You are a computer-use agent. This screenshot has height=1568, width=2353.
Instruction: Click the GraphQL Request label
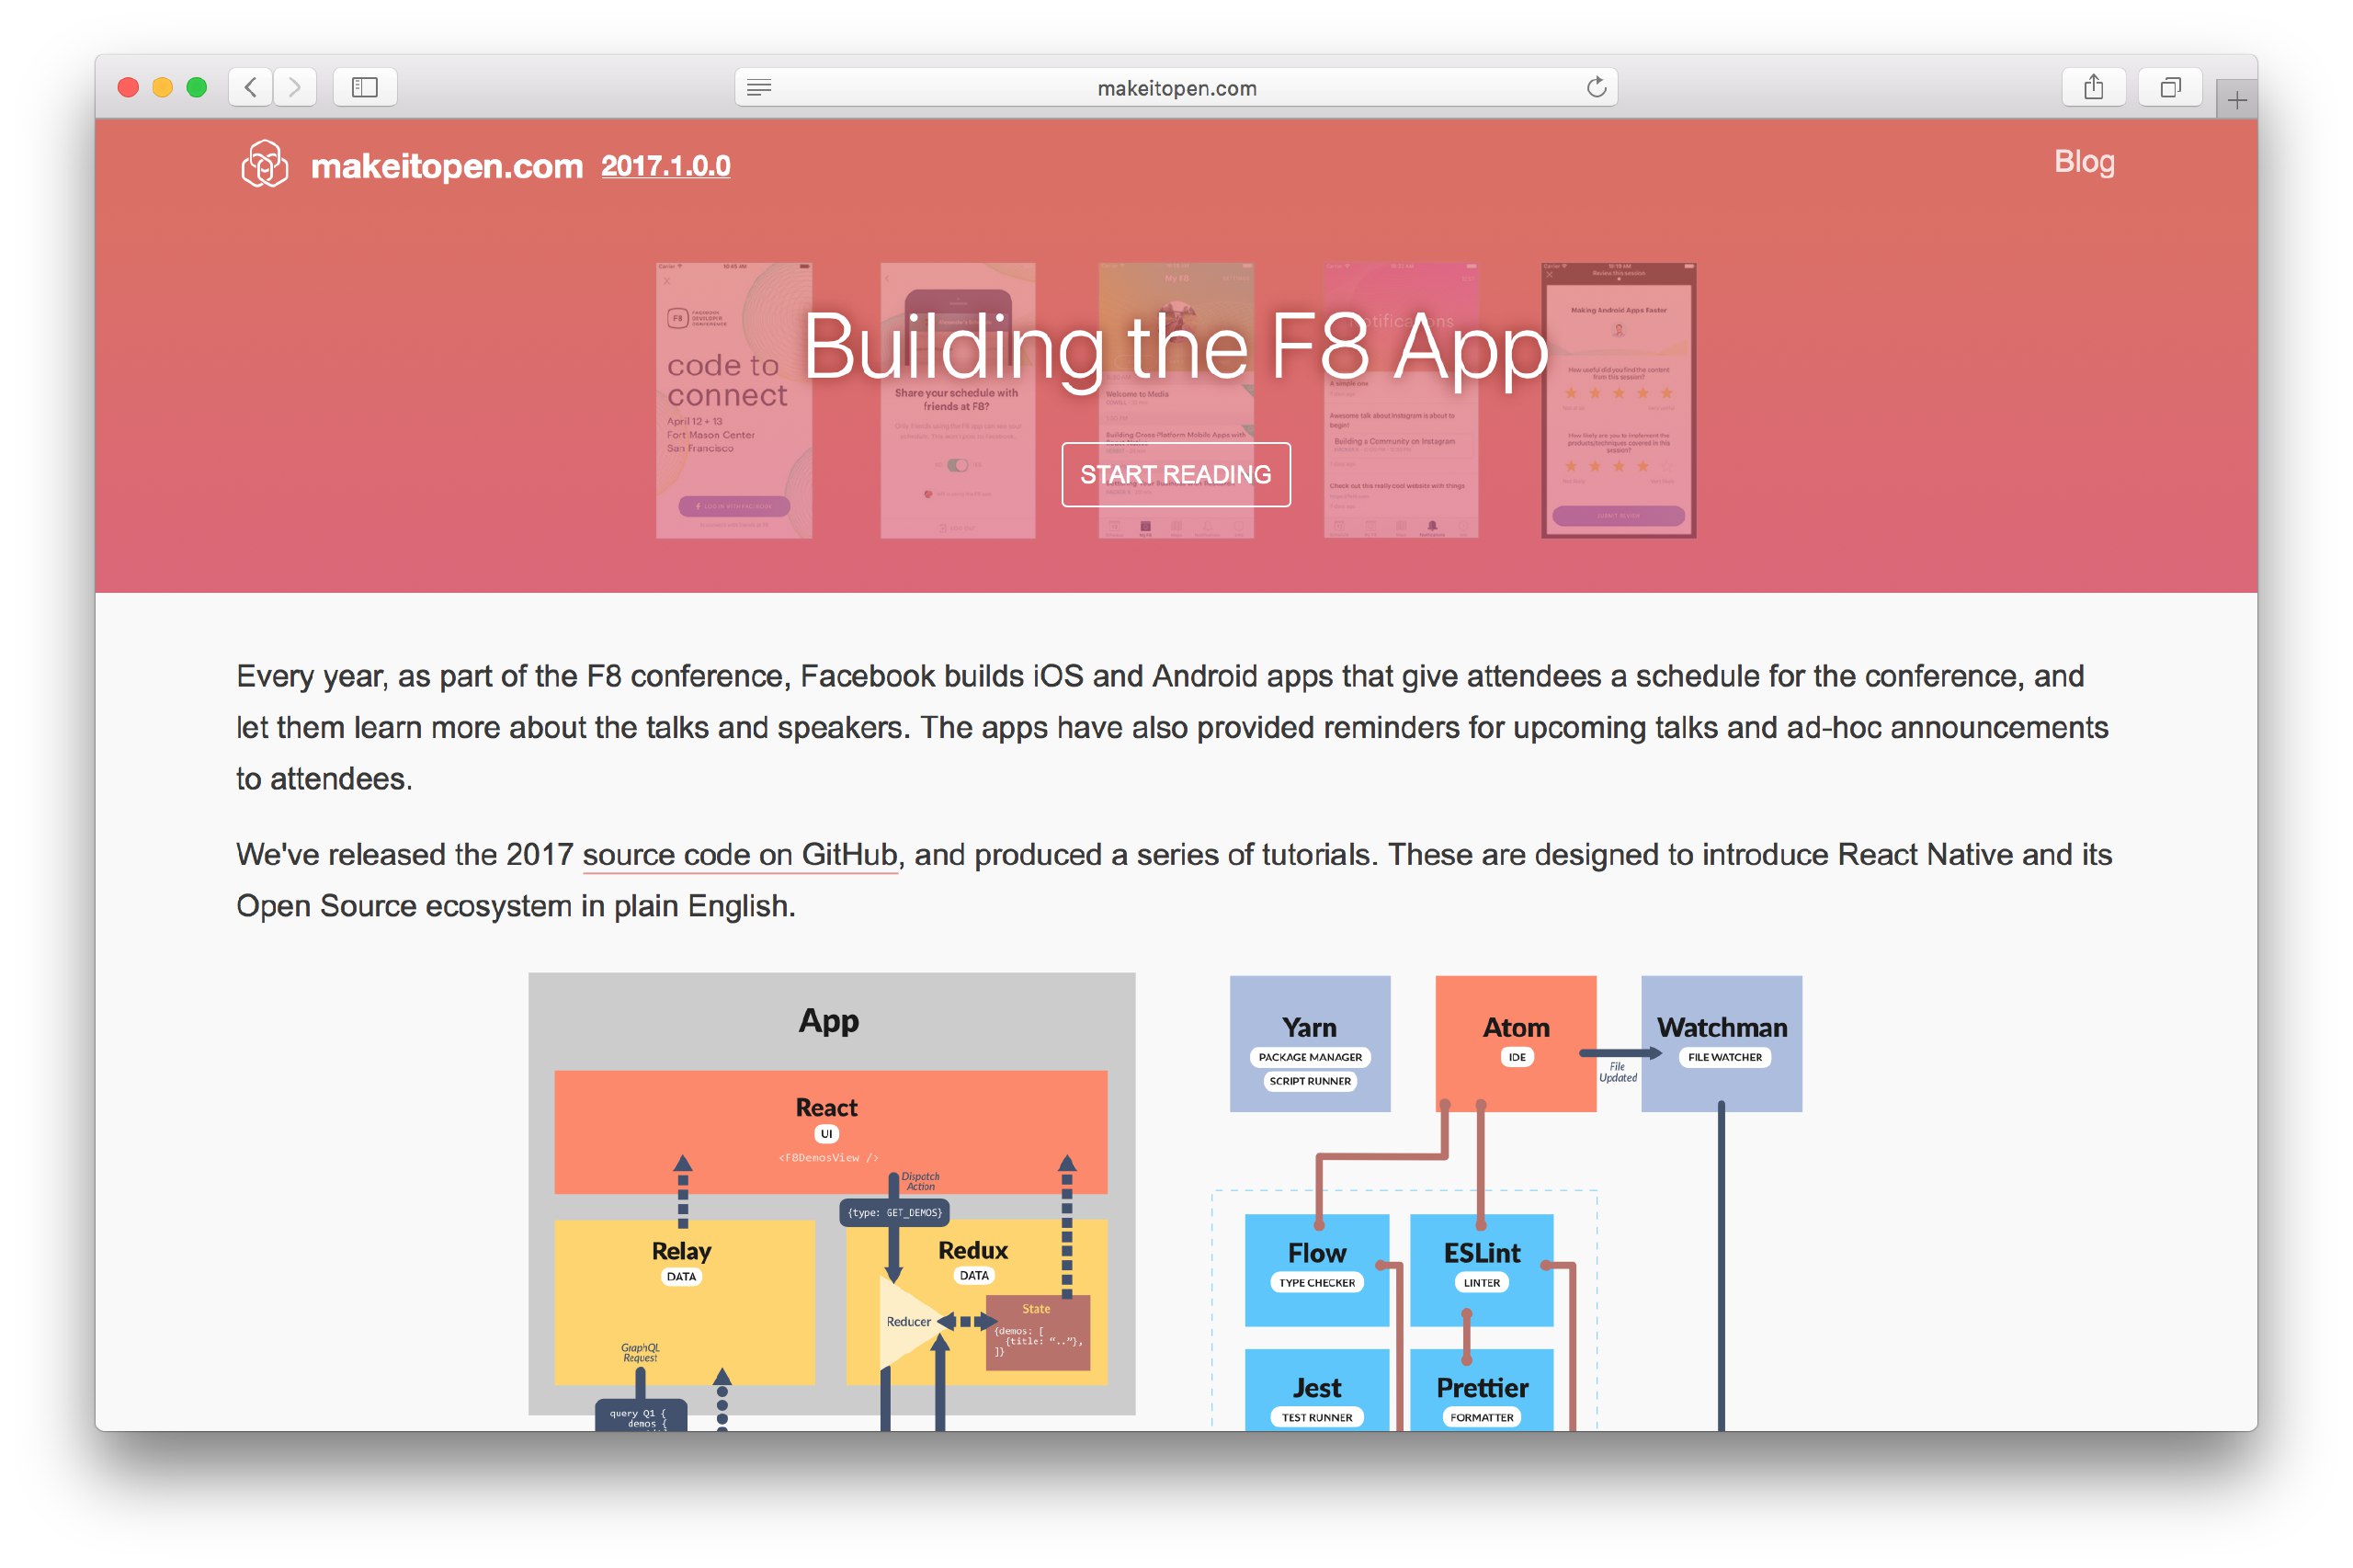640,1352
